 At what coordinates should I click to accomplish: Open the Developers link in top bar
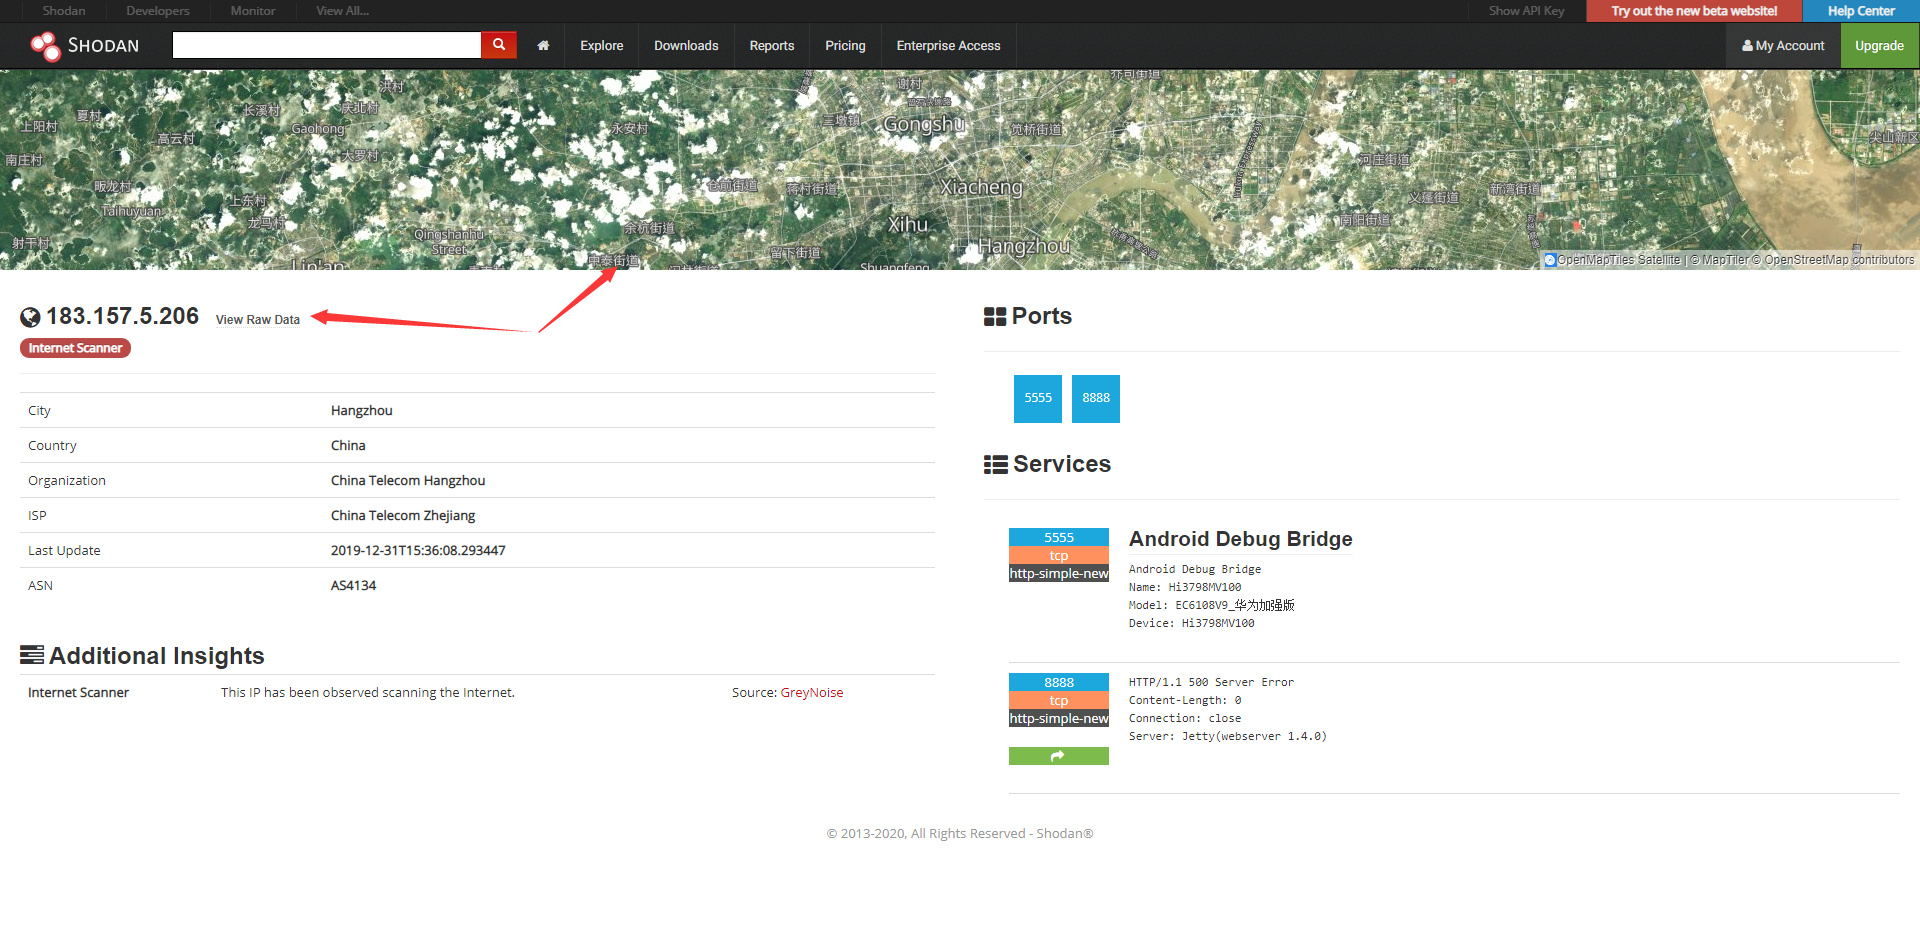[158, 11]
